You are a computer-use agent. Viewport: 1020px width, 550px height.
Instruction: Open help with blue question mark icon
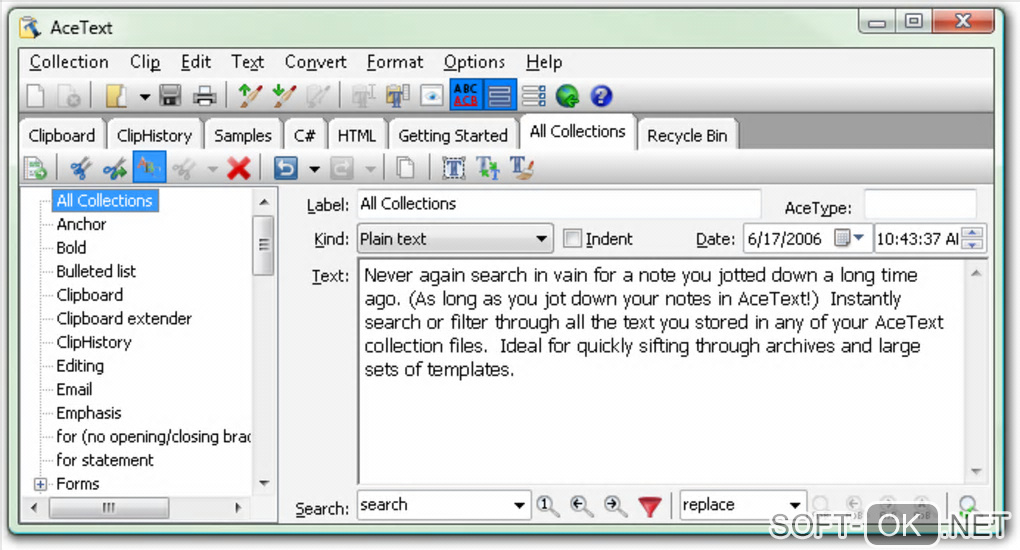coord(601,96)
